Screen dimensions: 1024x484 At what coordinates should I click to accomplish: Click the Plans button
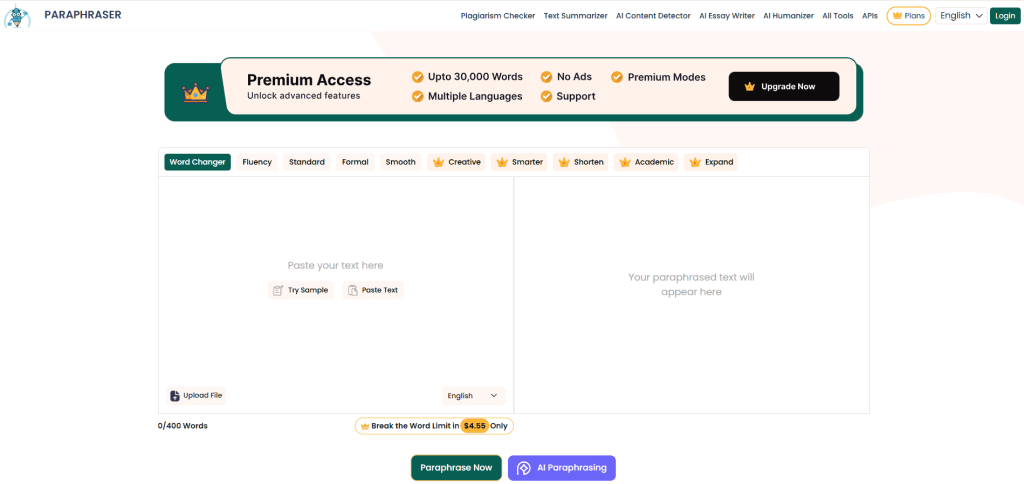click(908, 16)
